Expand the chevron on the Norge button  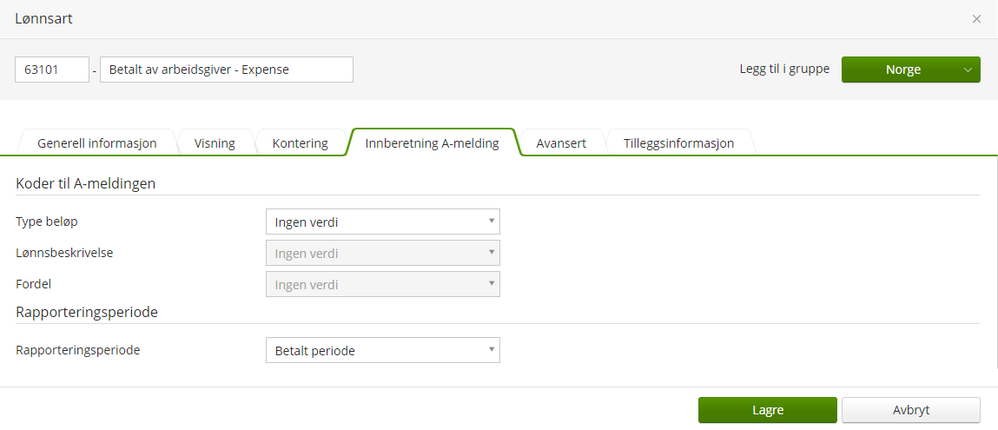click(x=967, y=70)
